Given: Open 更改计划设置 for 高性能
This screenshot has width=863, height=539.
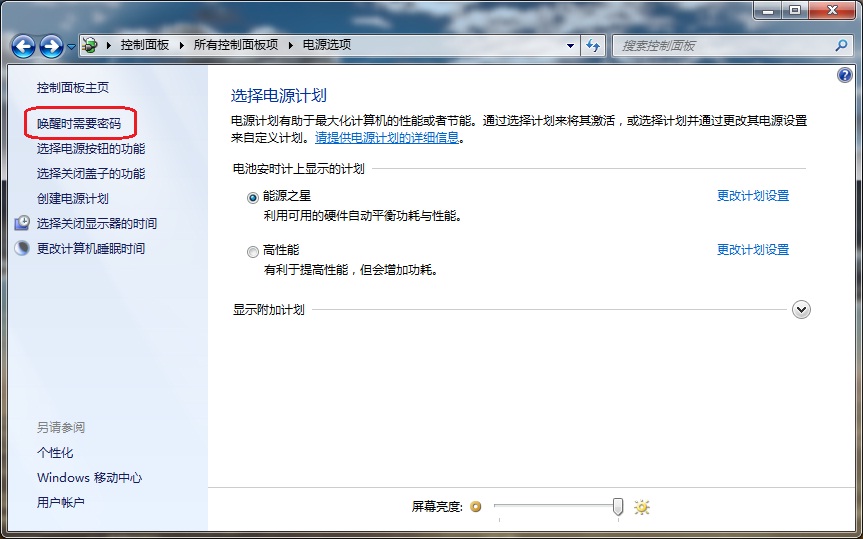Looking at the screenshot, I should click(x=753, y=250).
